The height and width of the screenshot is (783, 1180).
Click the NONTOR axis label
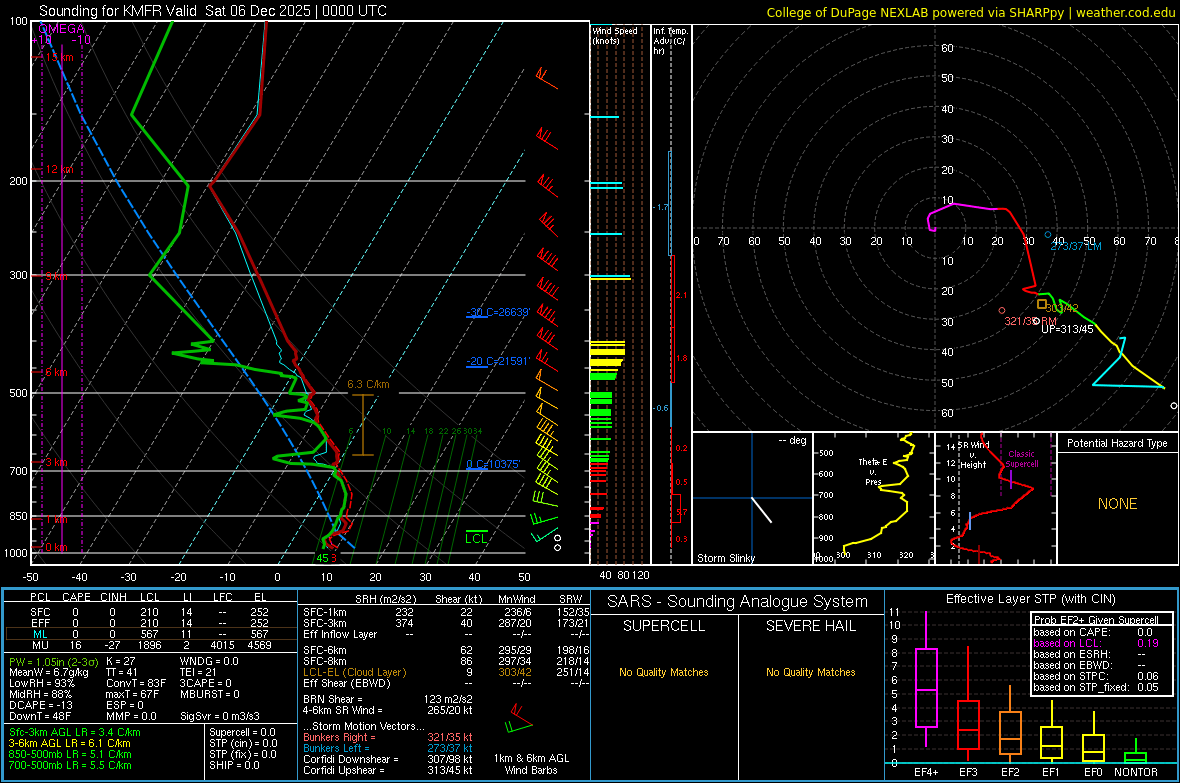(1136, 772)
